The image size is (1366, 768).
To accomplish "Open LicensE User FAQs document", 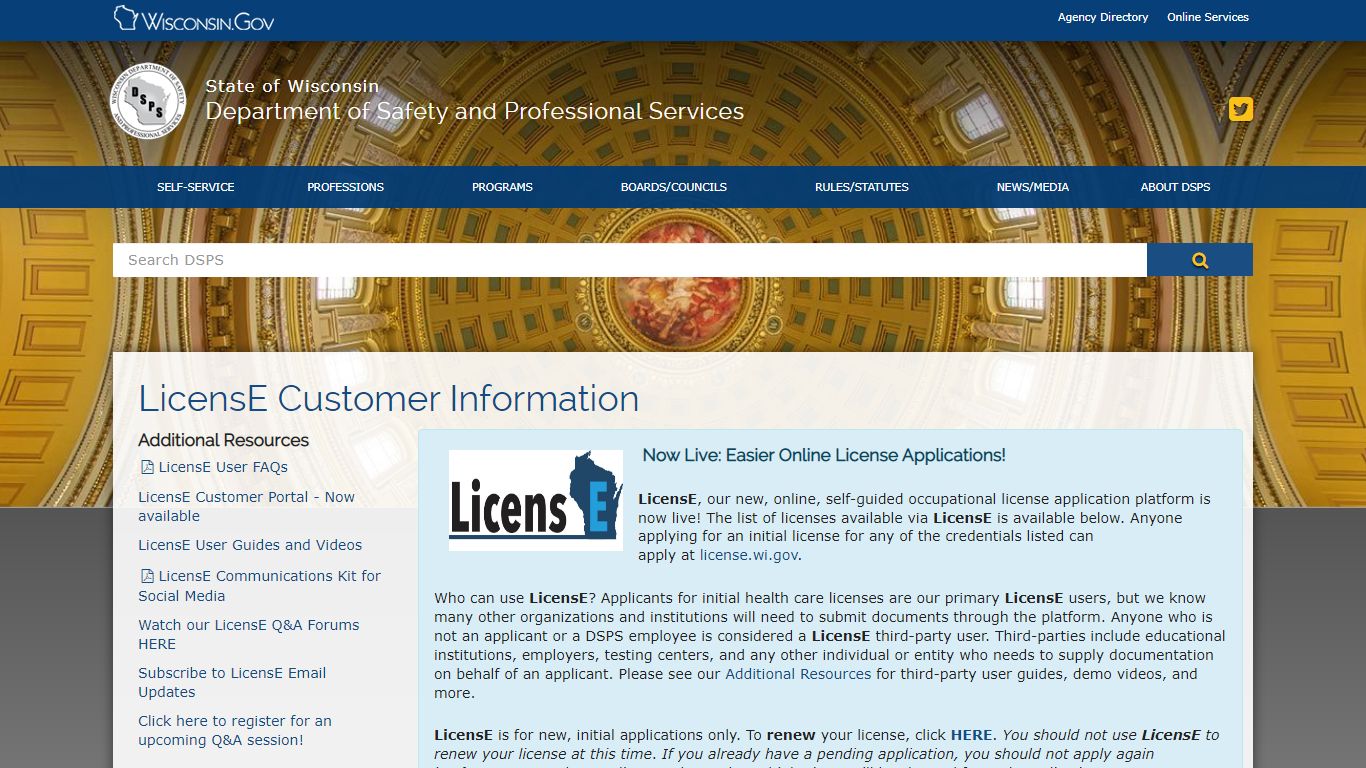I will coord(223,467).
